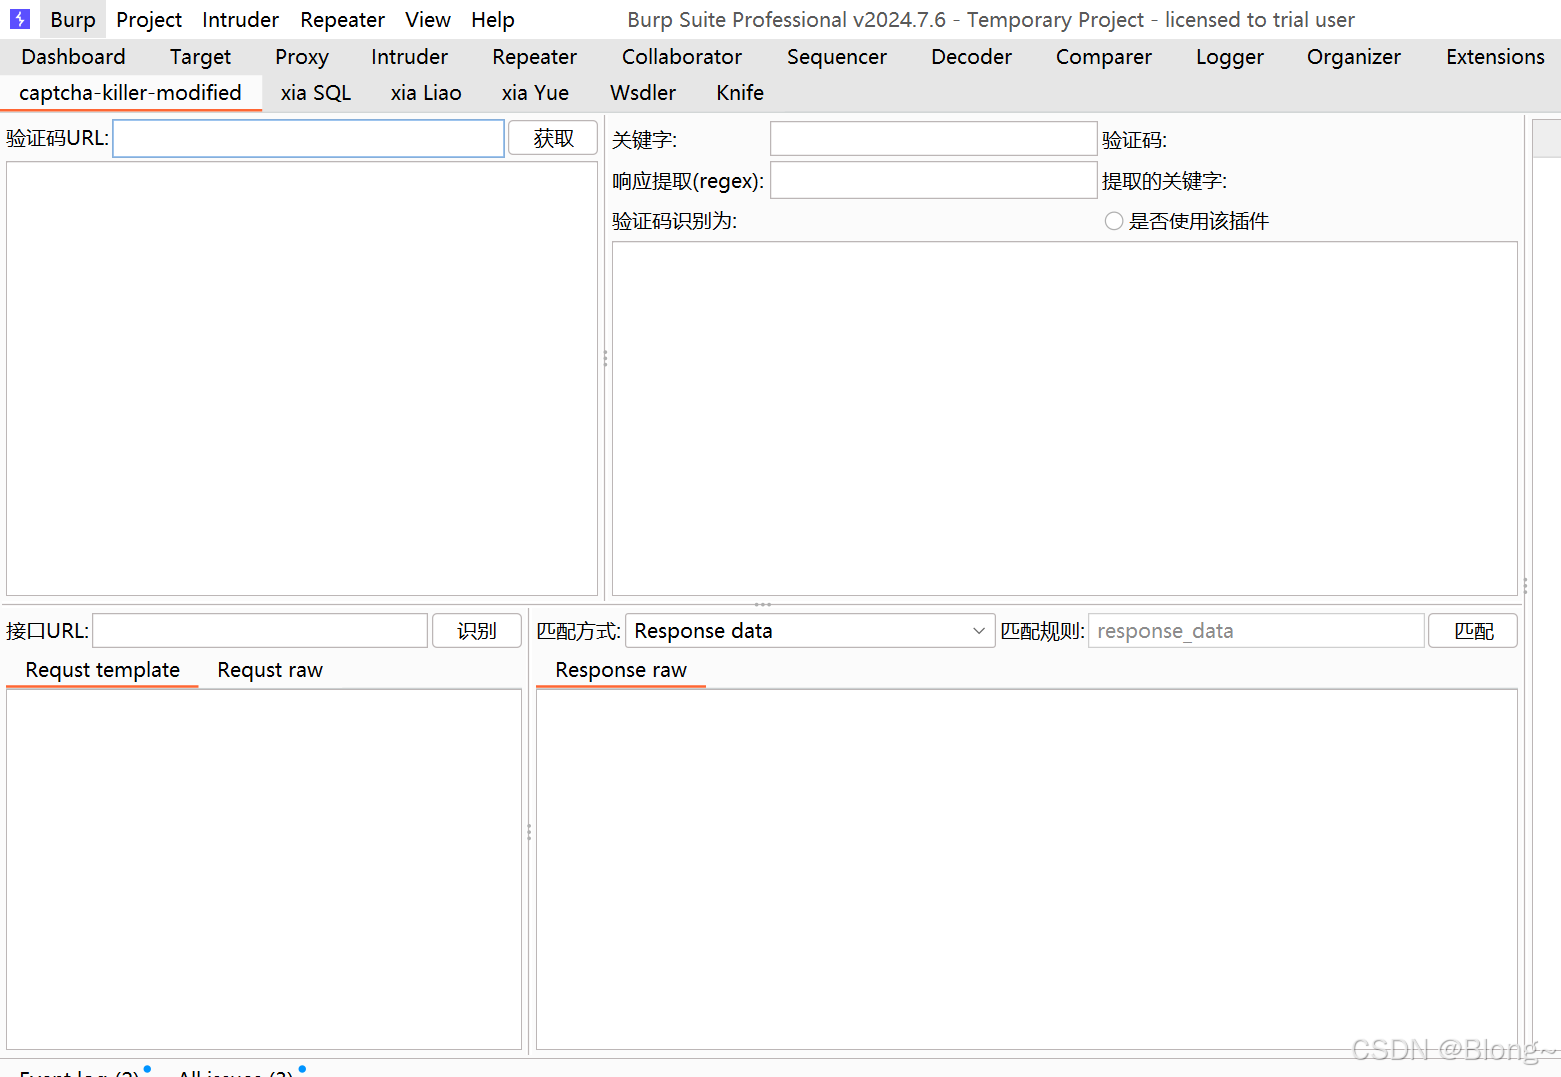Click the Burp Suite lightning logo icon
Screen dimensions: 1561x1077
(20, 19)
